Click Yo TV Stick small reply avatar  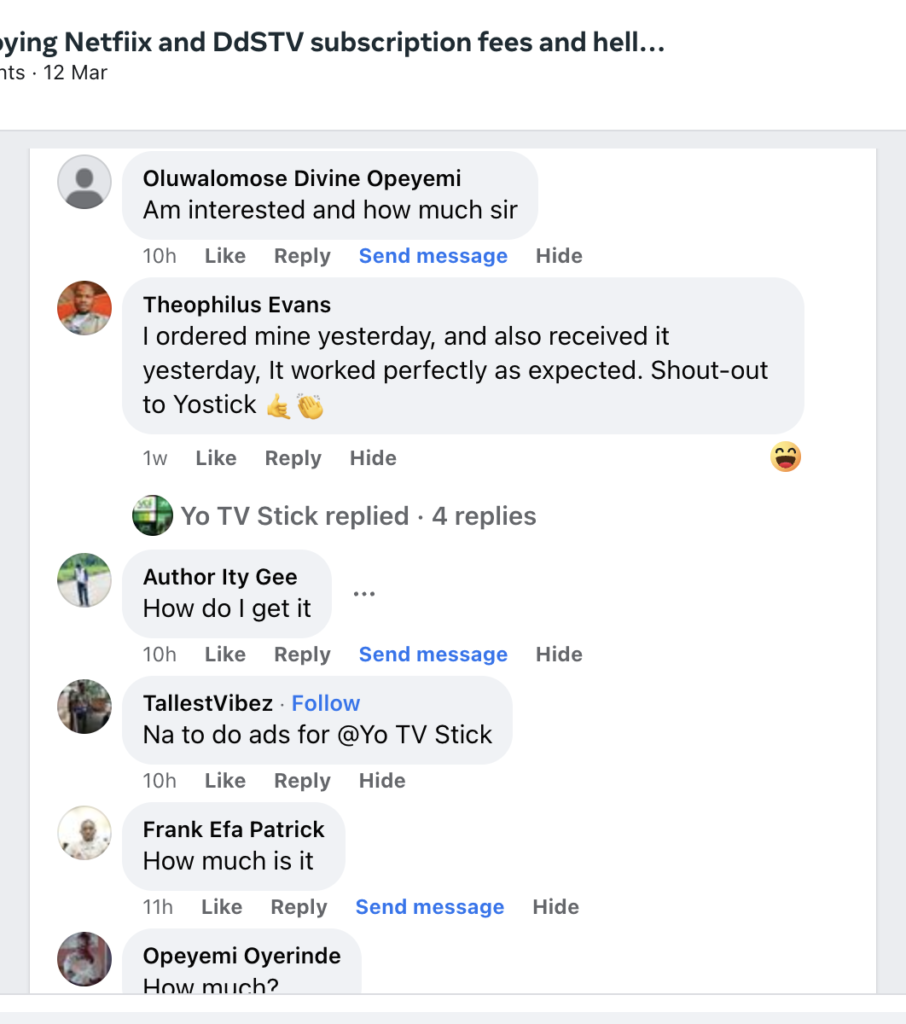(x=152, y=516)
